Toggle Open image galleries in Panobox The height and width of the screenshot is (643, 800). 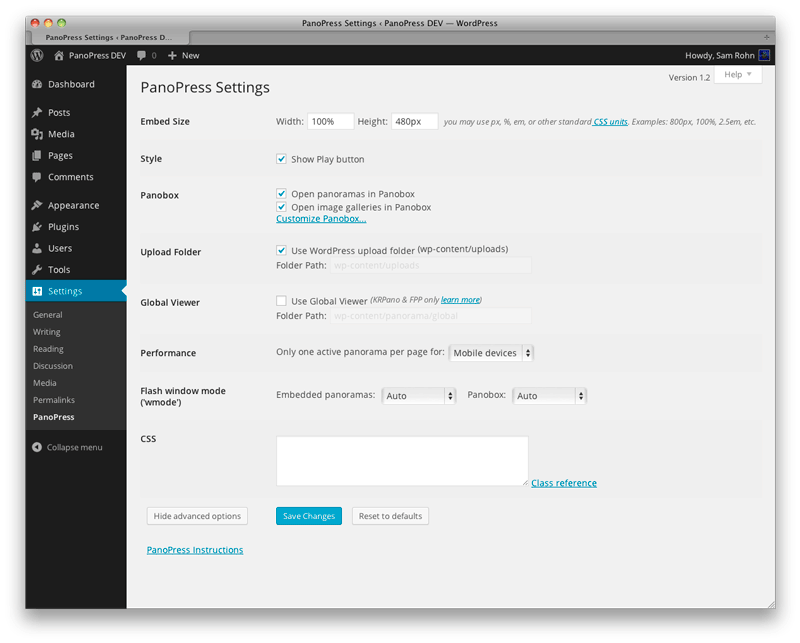tap(281, 207)
